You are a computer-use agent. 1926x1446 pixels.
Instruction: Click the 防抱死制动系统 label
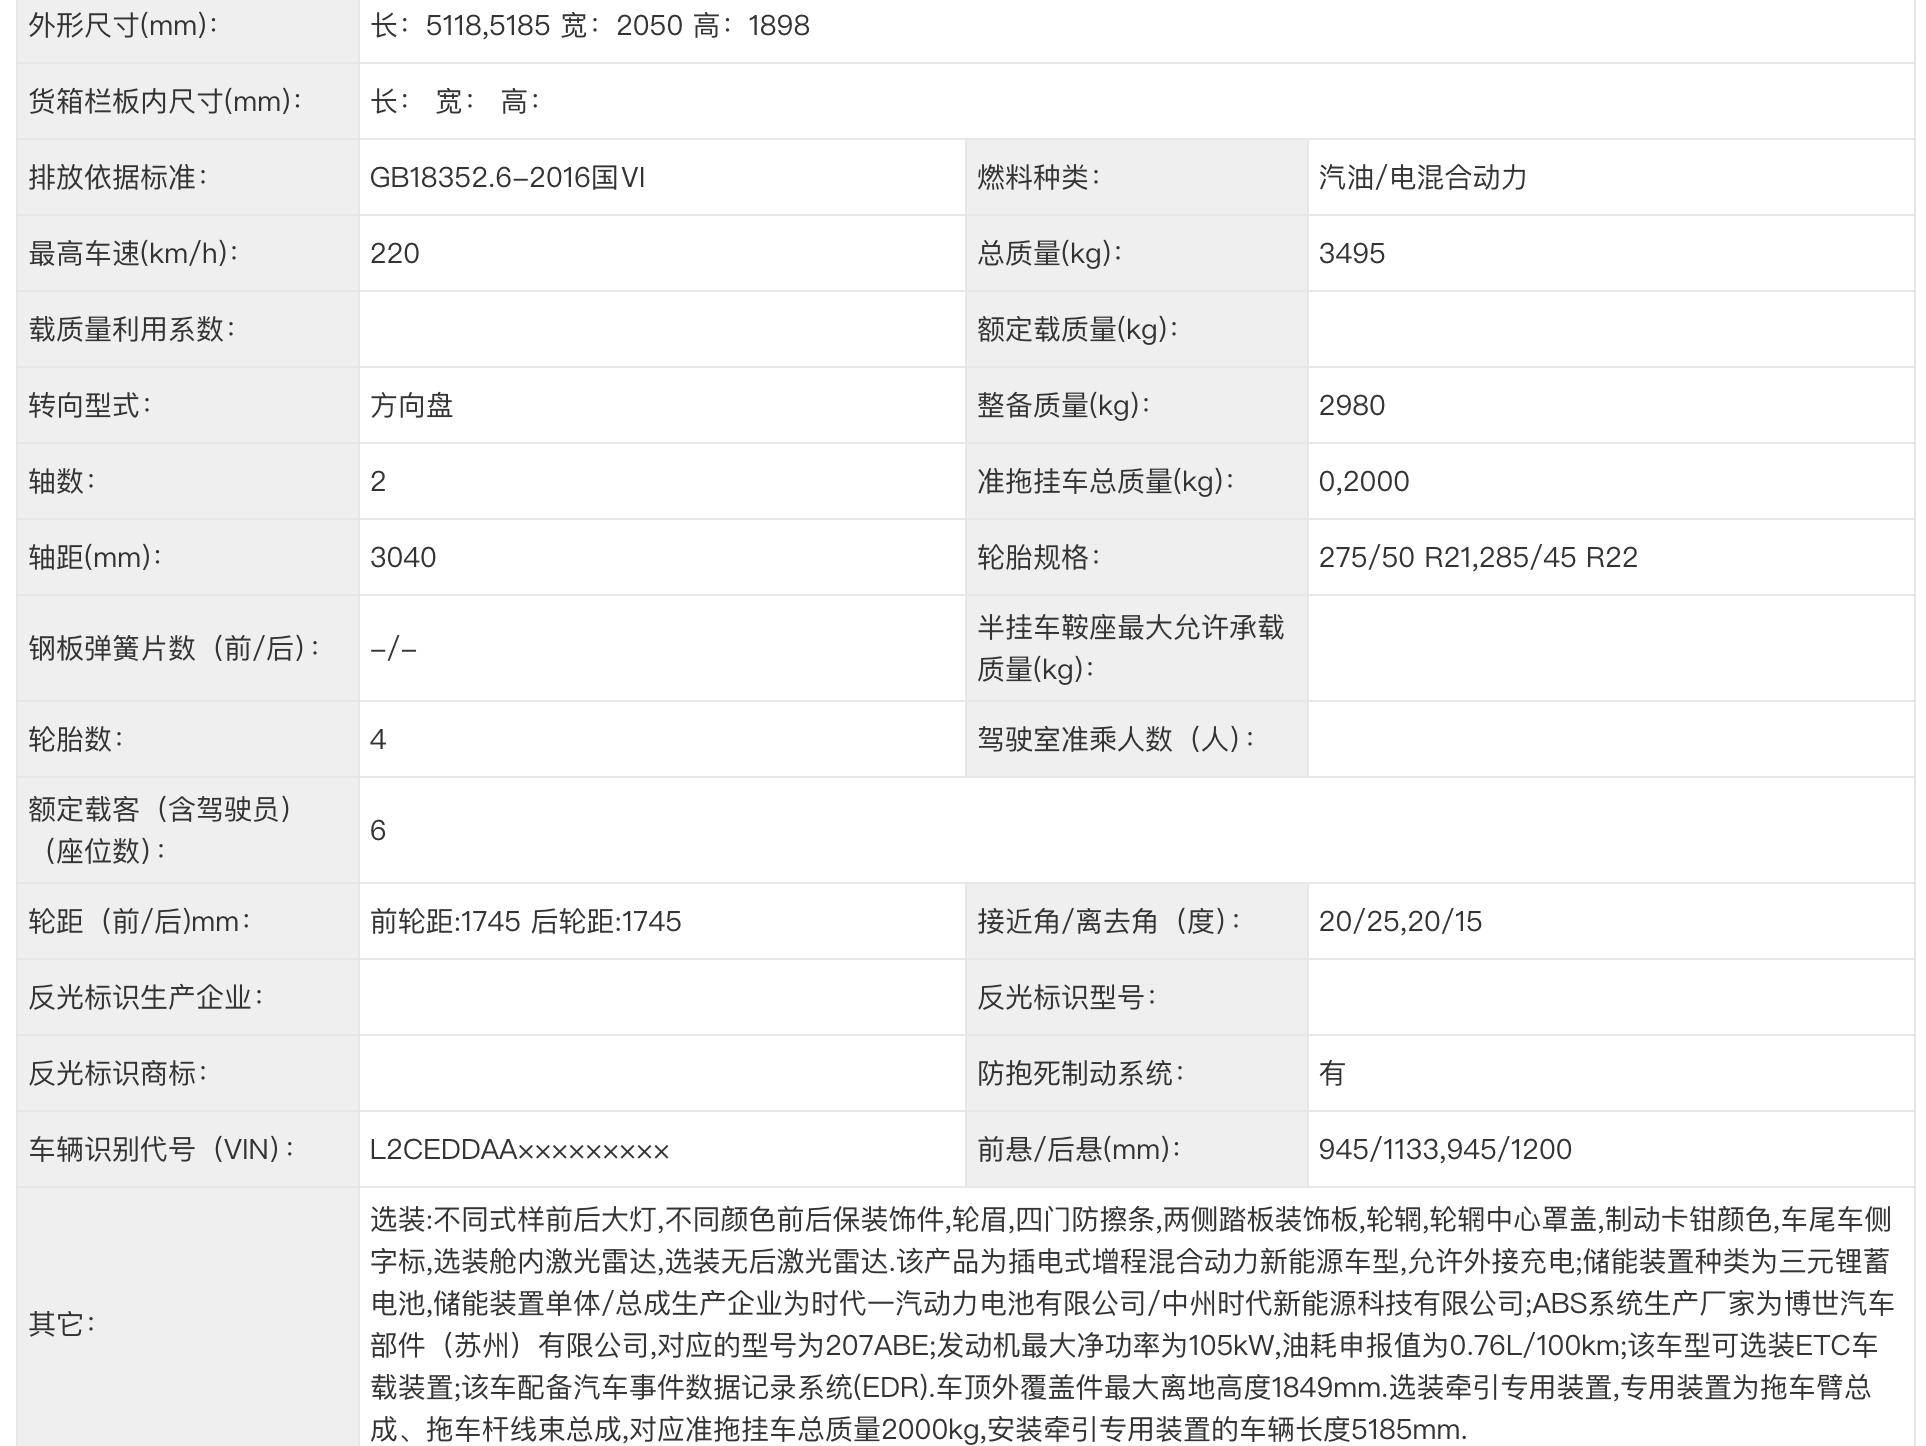(x=1080, y=1074)
